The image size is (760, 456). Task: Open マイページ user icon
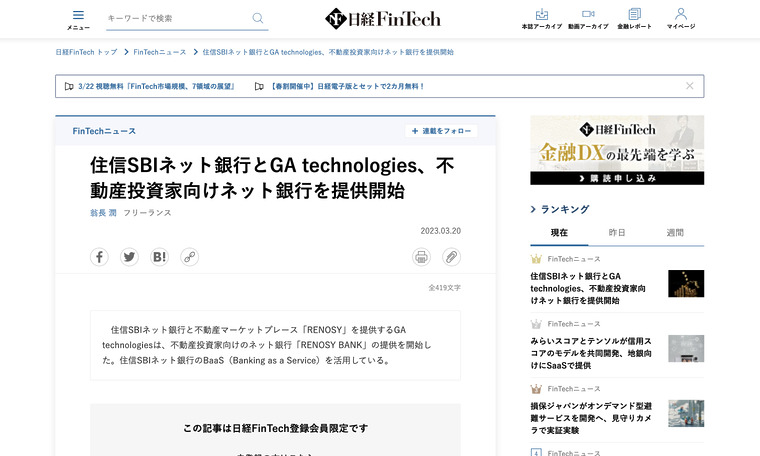pos(681,18)
